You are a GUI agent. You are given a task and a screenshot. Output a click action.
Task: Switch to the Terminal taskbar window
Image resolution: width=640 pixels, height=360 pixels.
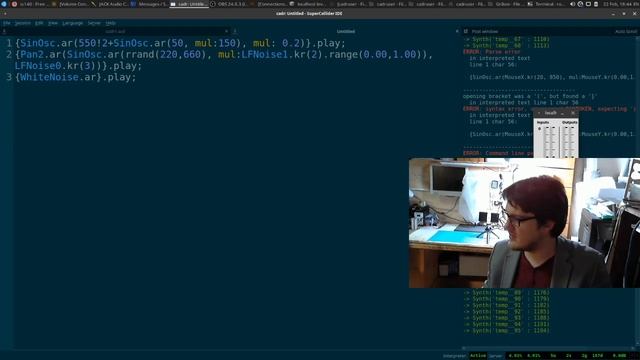pyautogui.click(x=547, y=4)
